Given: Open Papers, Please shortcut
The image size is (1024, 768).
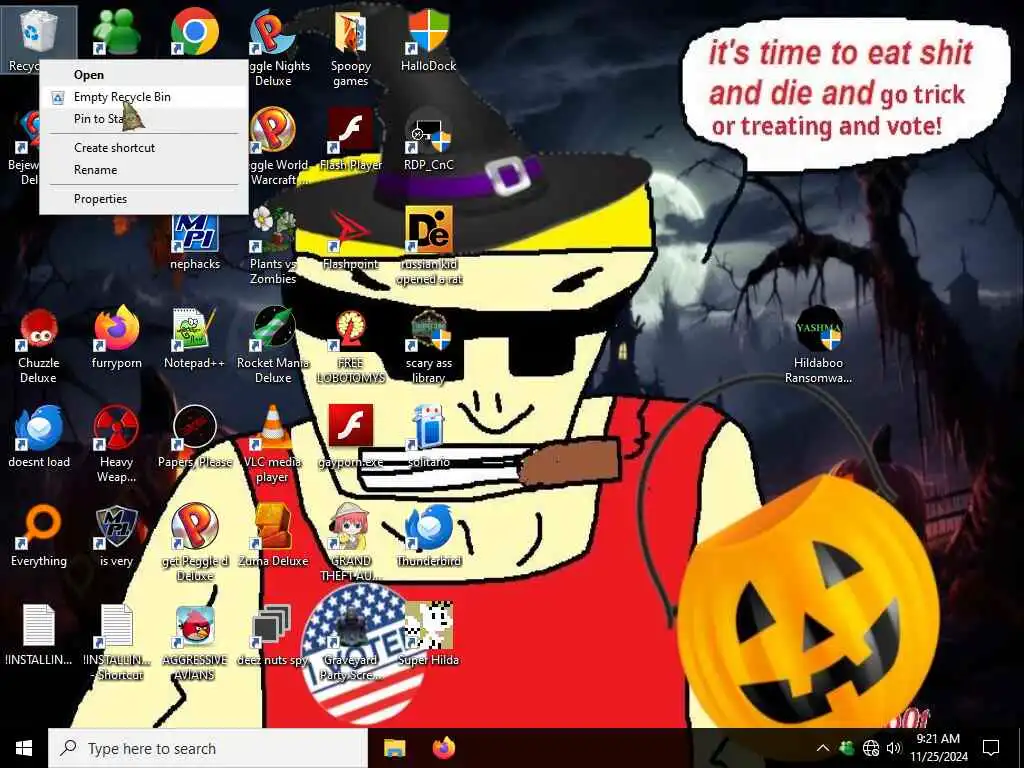Looking at the screenshot, I should point(195,436).
